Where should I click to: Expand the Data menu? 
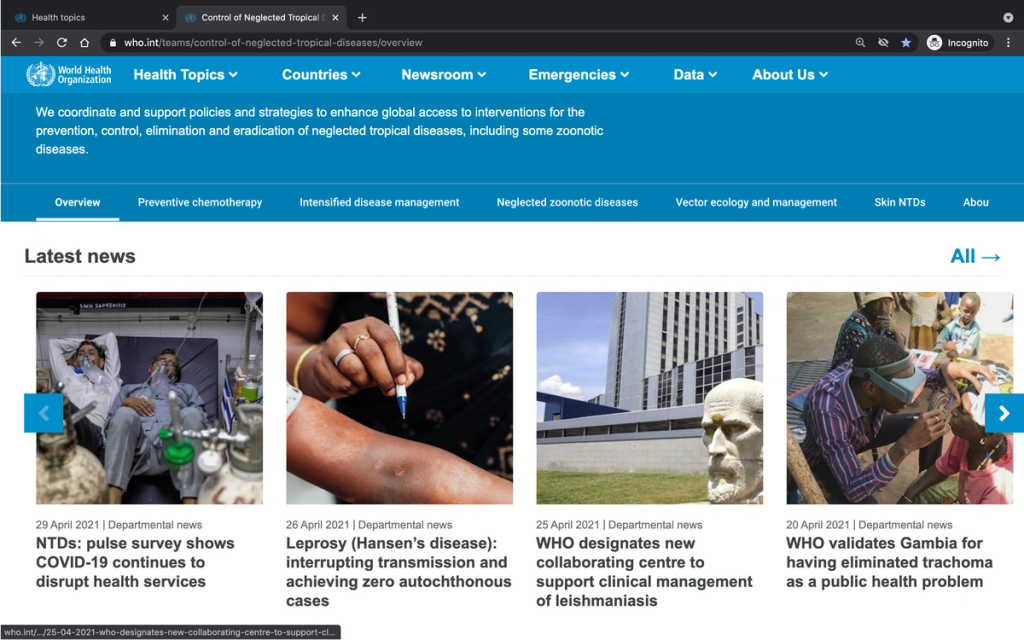click(x=696, y=74)
